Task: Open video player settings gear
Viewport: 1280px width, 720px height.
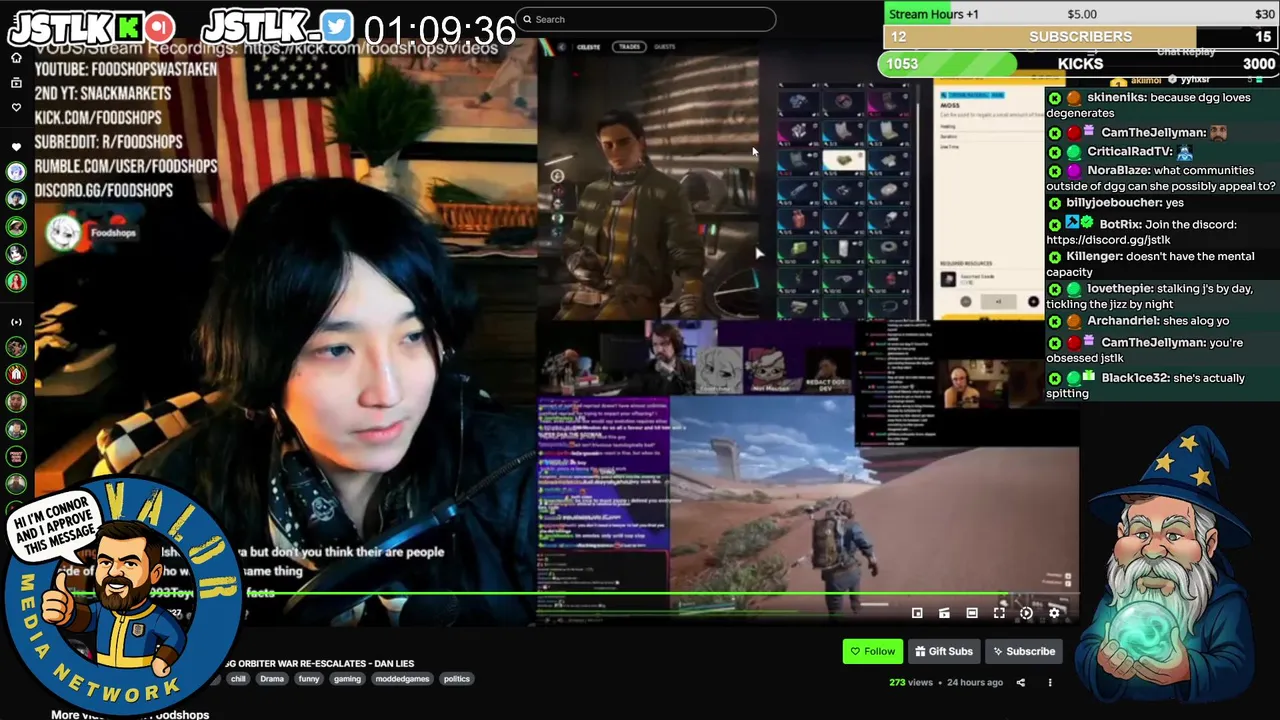Action: pyautogui.click(x=1054, y=613)
